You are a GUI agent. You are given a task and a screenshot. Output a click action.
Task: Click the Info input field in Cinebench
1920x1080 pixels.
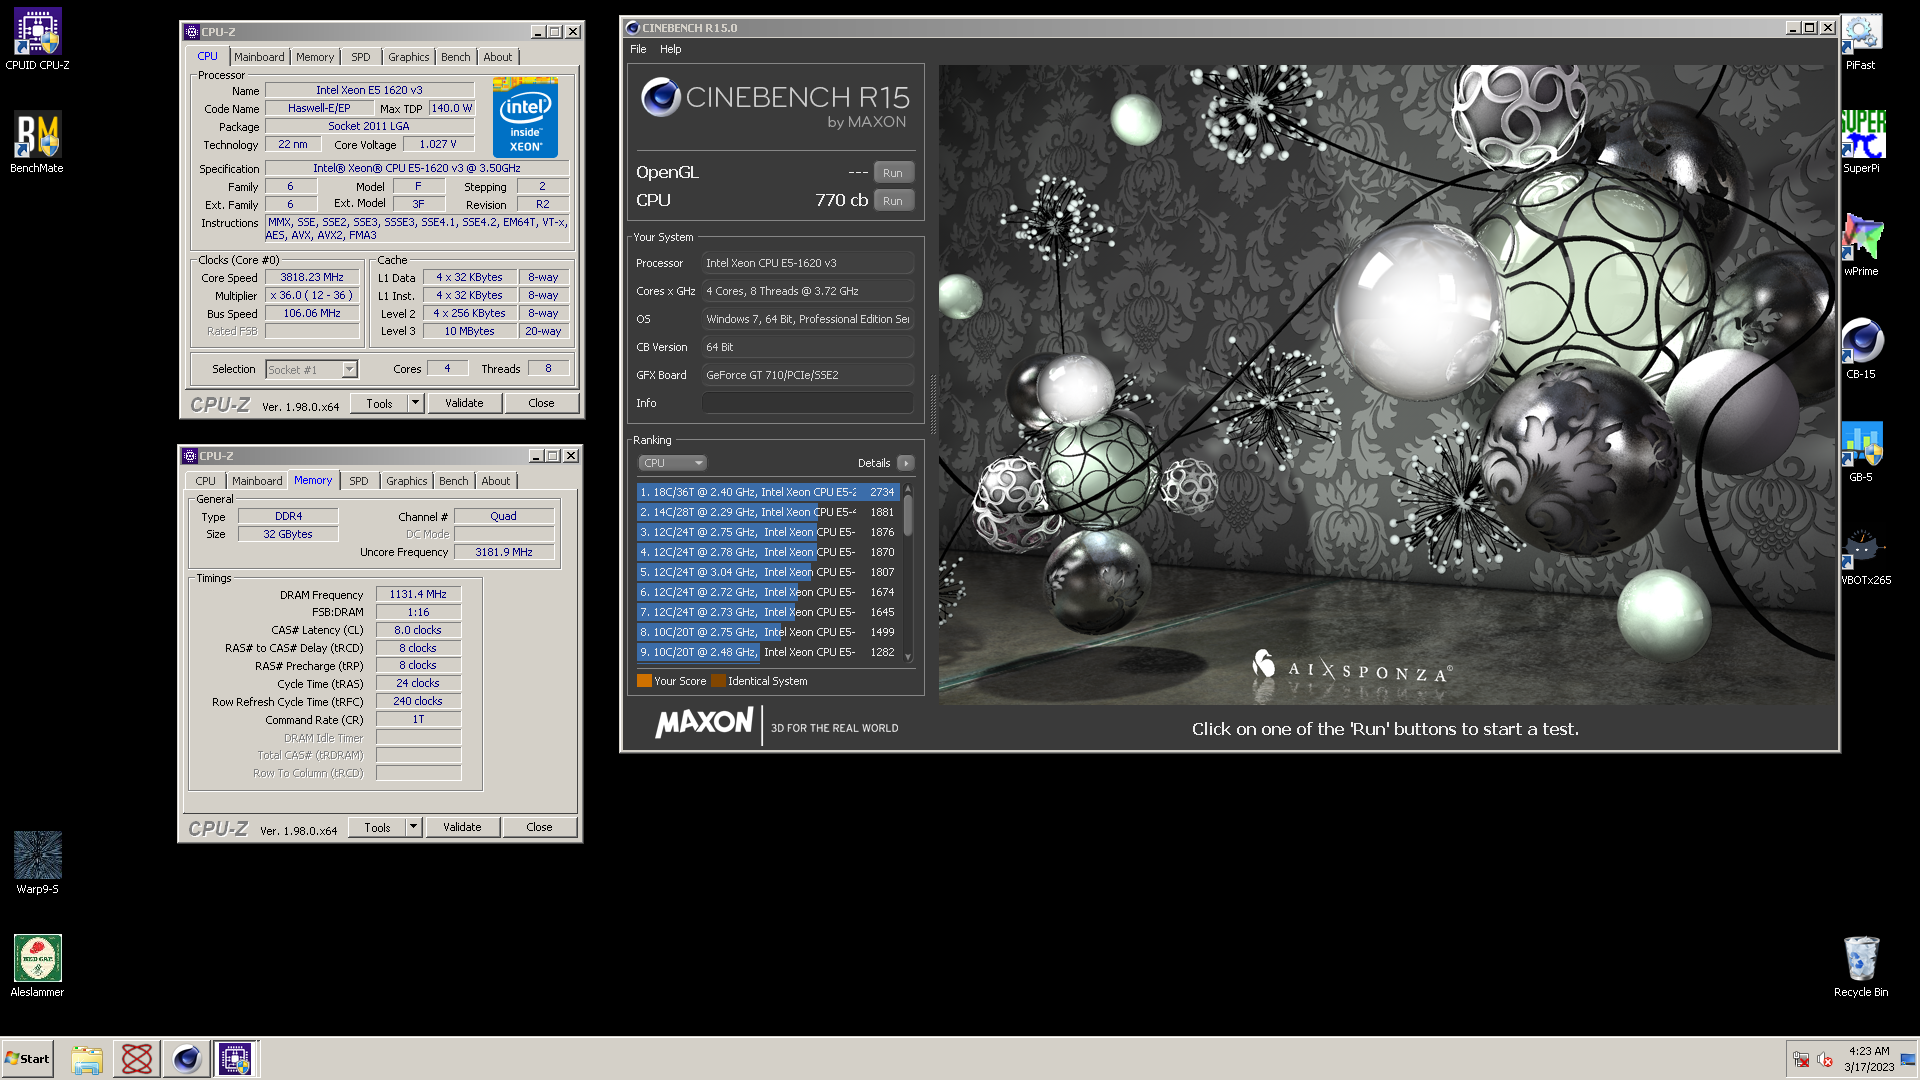coord(807,403)
